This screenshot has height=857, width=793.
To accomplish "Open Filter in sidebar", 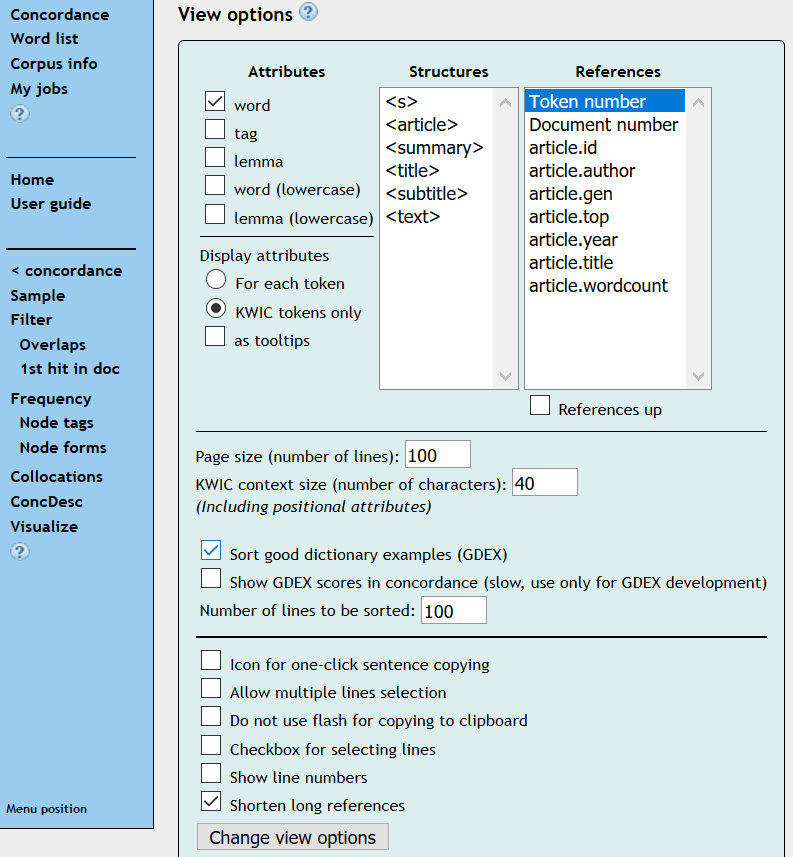I will [32, 319].
